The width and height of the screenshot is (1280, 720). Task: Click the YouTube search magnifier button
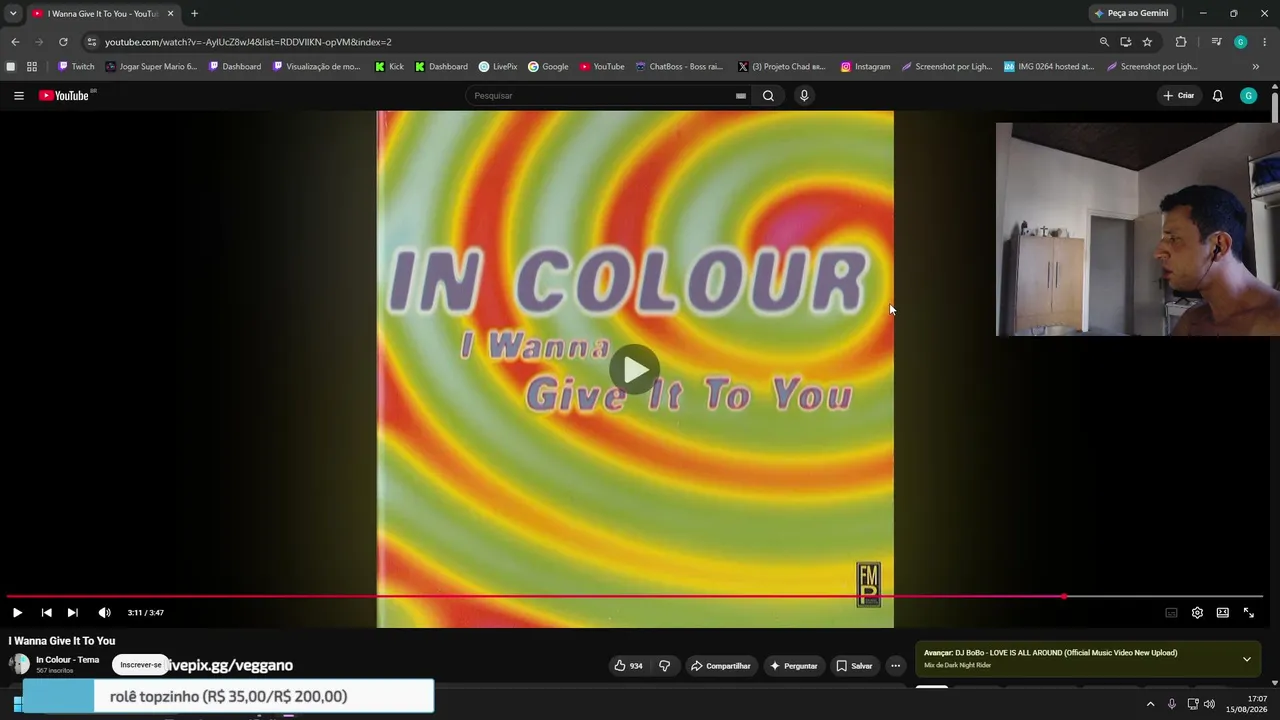(x=768, y=96)
